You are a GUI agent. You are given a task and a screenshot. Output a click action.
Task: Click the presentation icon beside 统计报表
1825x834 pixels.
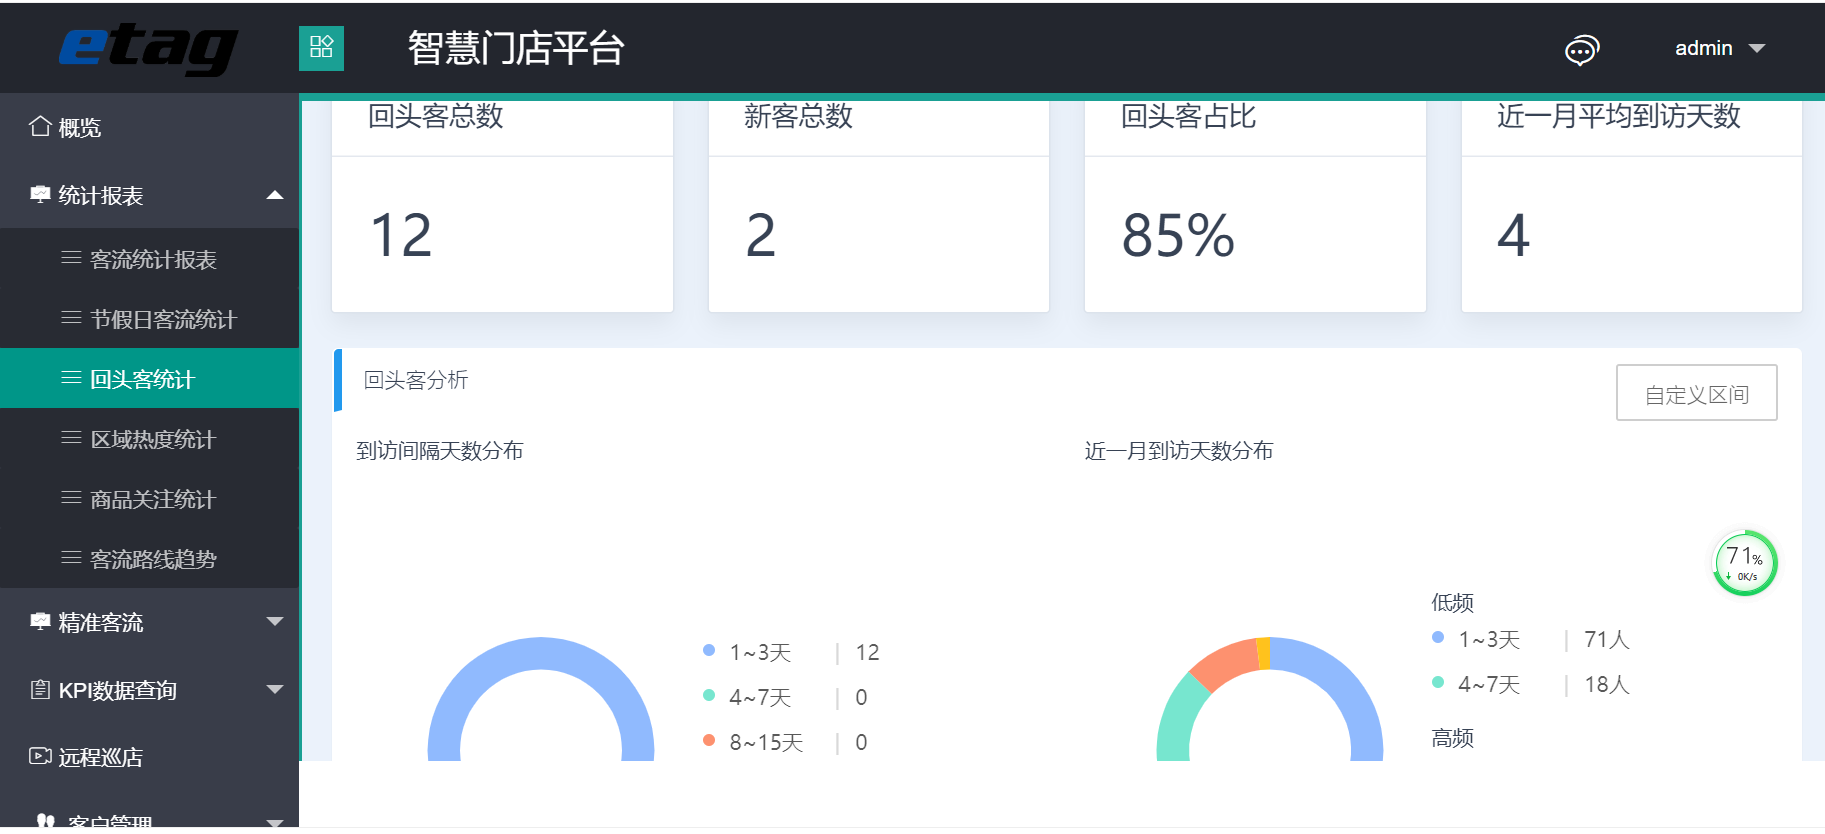coord(40,194)
